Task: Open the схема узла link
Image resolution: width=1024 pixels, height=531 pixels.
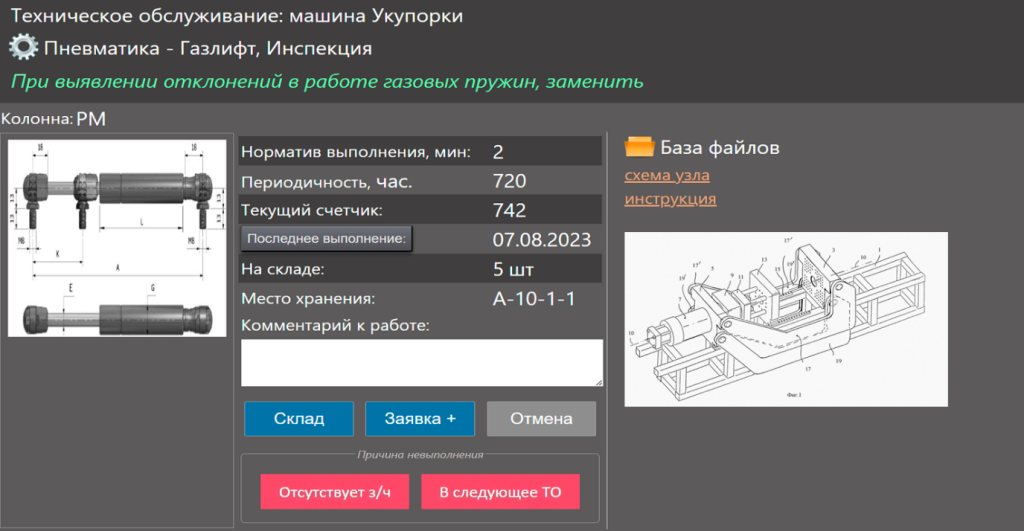Action: 667,176
